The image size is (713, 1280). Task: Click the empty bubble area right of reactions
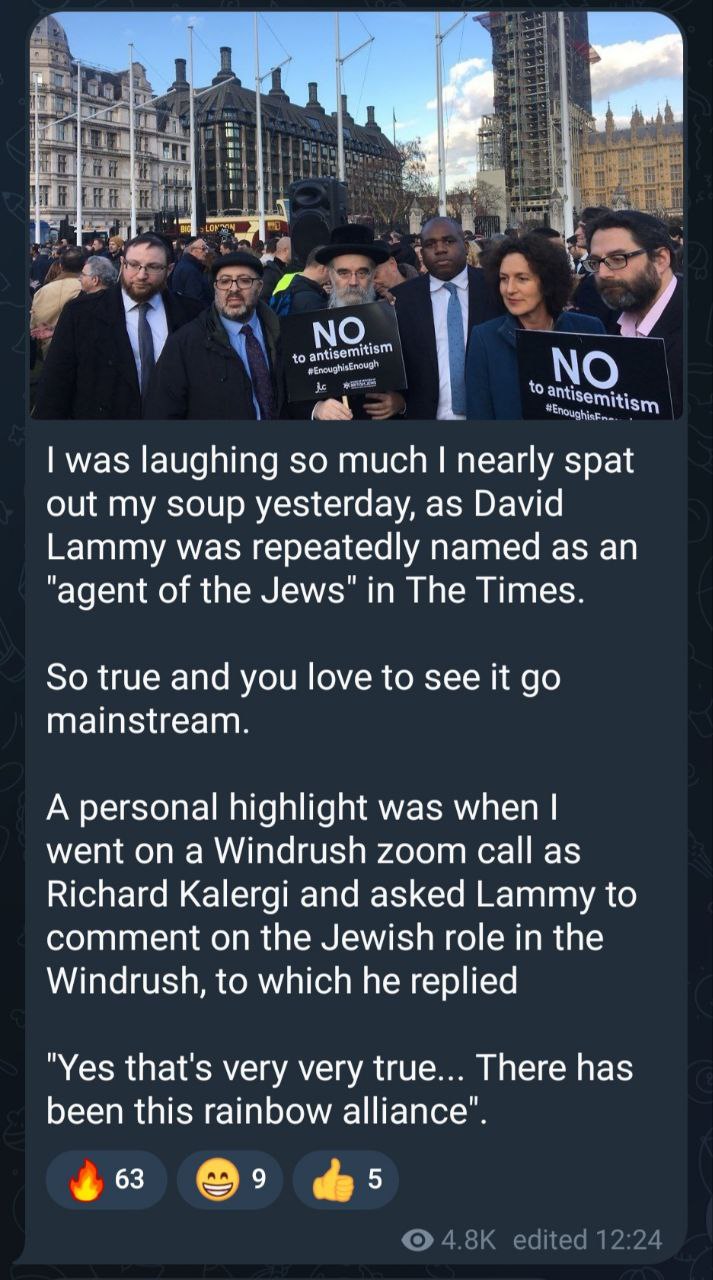point(540,1180)
